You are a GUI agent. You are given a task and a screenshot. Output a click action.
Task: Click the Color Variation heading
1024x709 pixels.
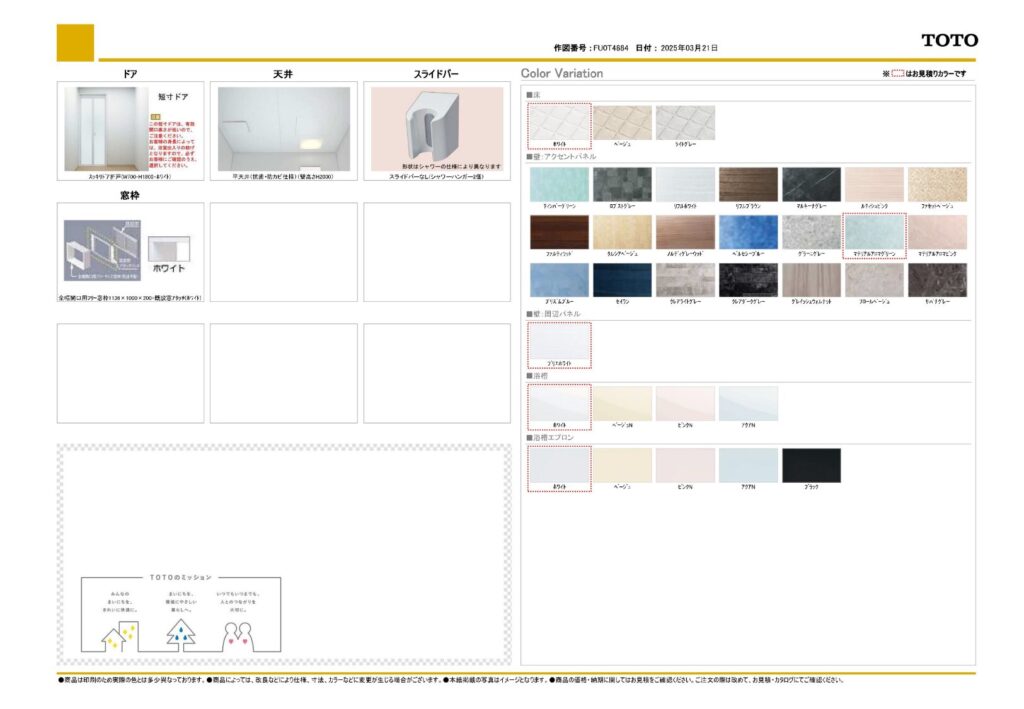pyautogui.click(x=562, y=74)
